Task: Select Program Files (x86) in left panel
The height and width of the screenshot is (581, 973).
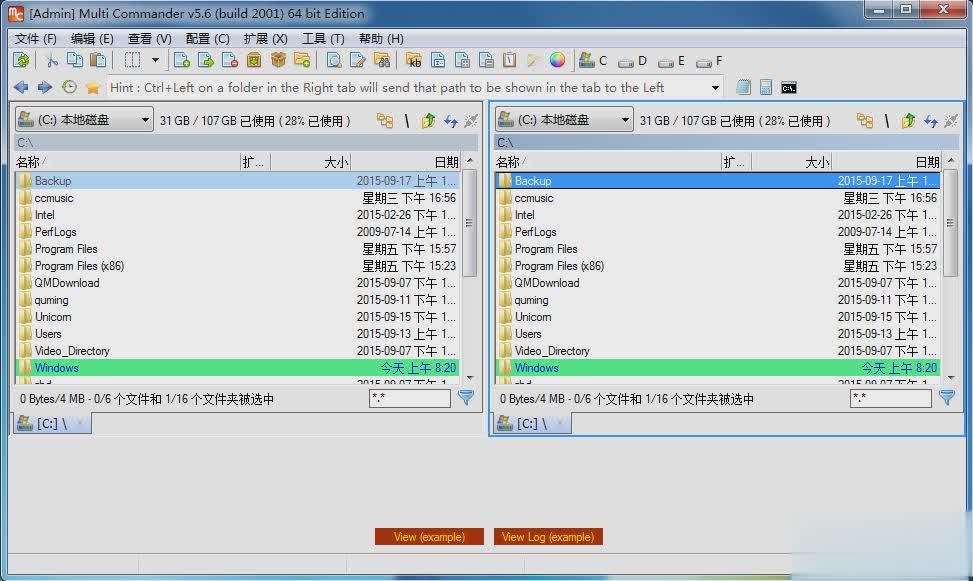Action: [238, 266]
